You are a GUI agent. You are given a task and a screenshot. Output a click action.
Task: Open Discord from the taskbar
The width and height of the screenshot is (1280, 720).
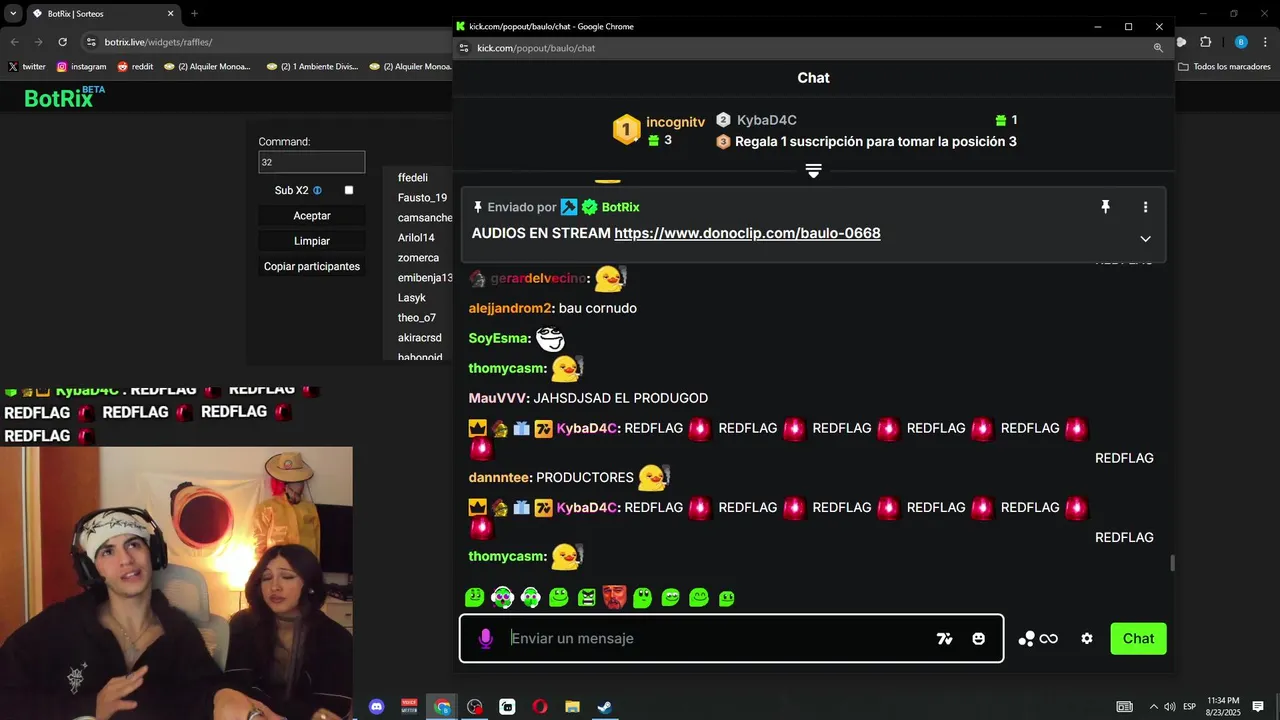pyautogui.click(x=376, y=707)
